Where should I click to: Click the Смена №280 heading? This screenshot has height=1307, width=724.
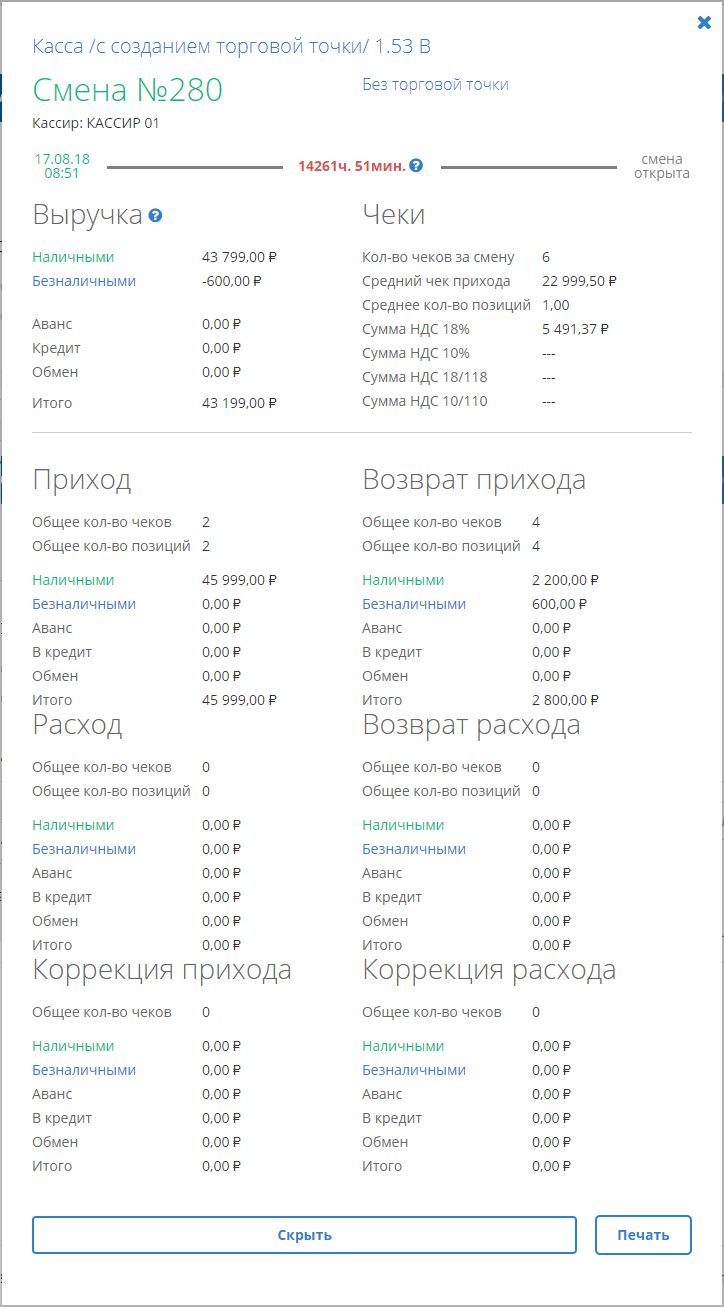point(128,90)
